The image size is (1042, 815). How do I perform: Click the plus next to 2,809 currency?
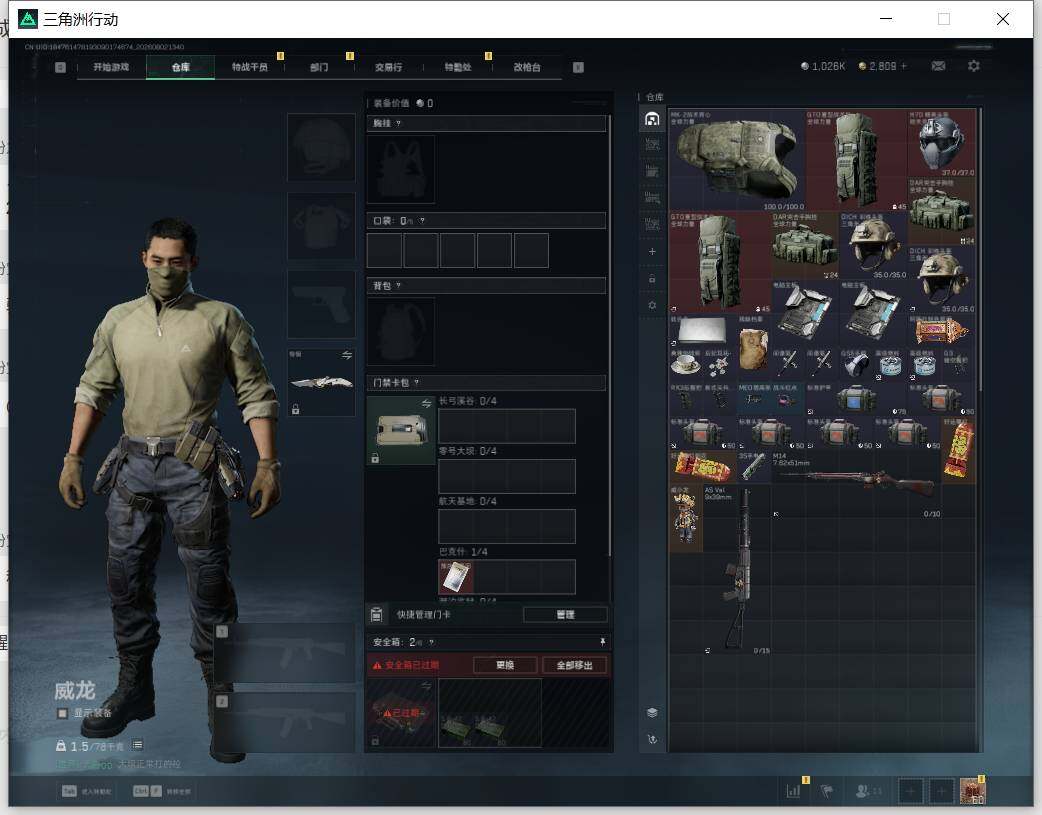tap(903, 66)
